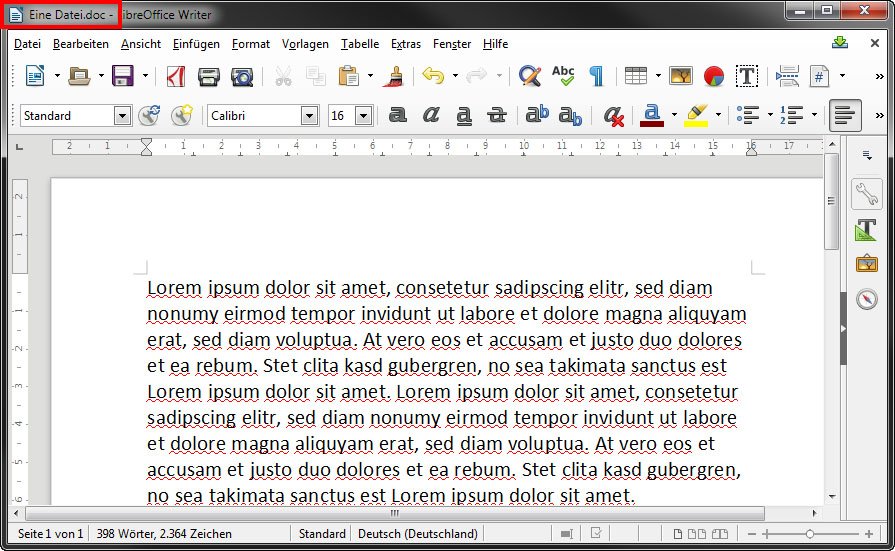This screenshot has height=551, width=895.
Task: Click Deutsch (Deutschland) language in status bar
Action: (417, 534)
